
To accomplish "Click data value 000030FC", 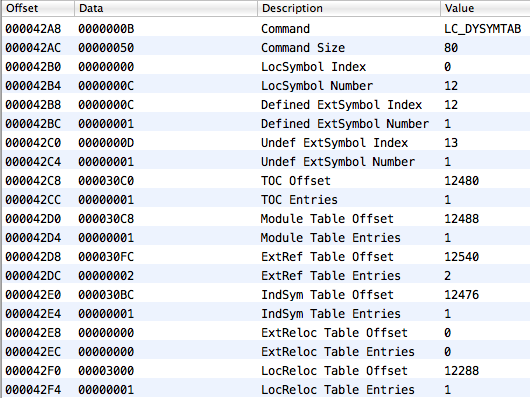I will point(106,257).
